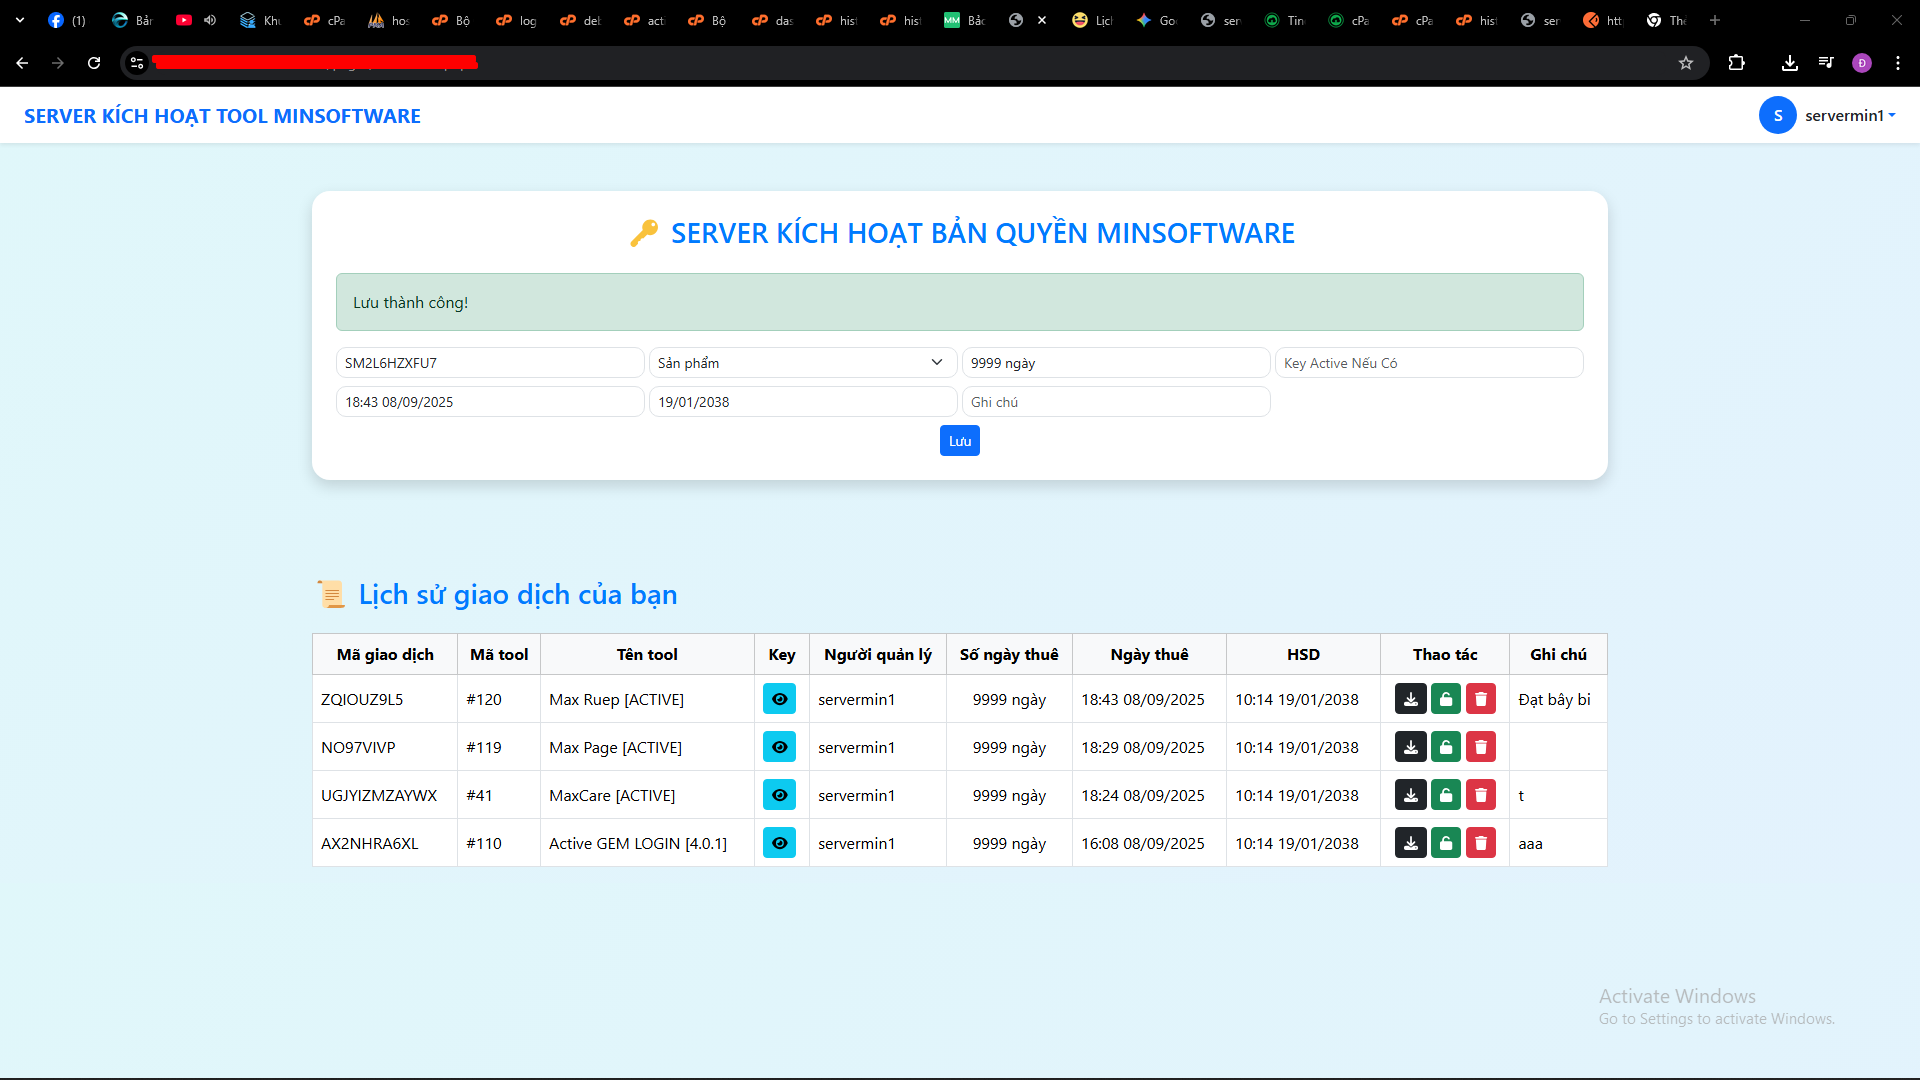Switch to the 'Tin' browser tab
Viewport: 1920px width, 1080px height.
1284,20
